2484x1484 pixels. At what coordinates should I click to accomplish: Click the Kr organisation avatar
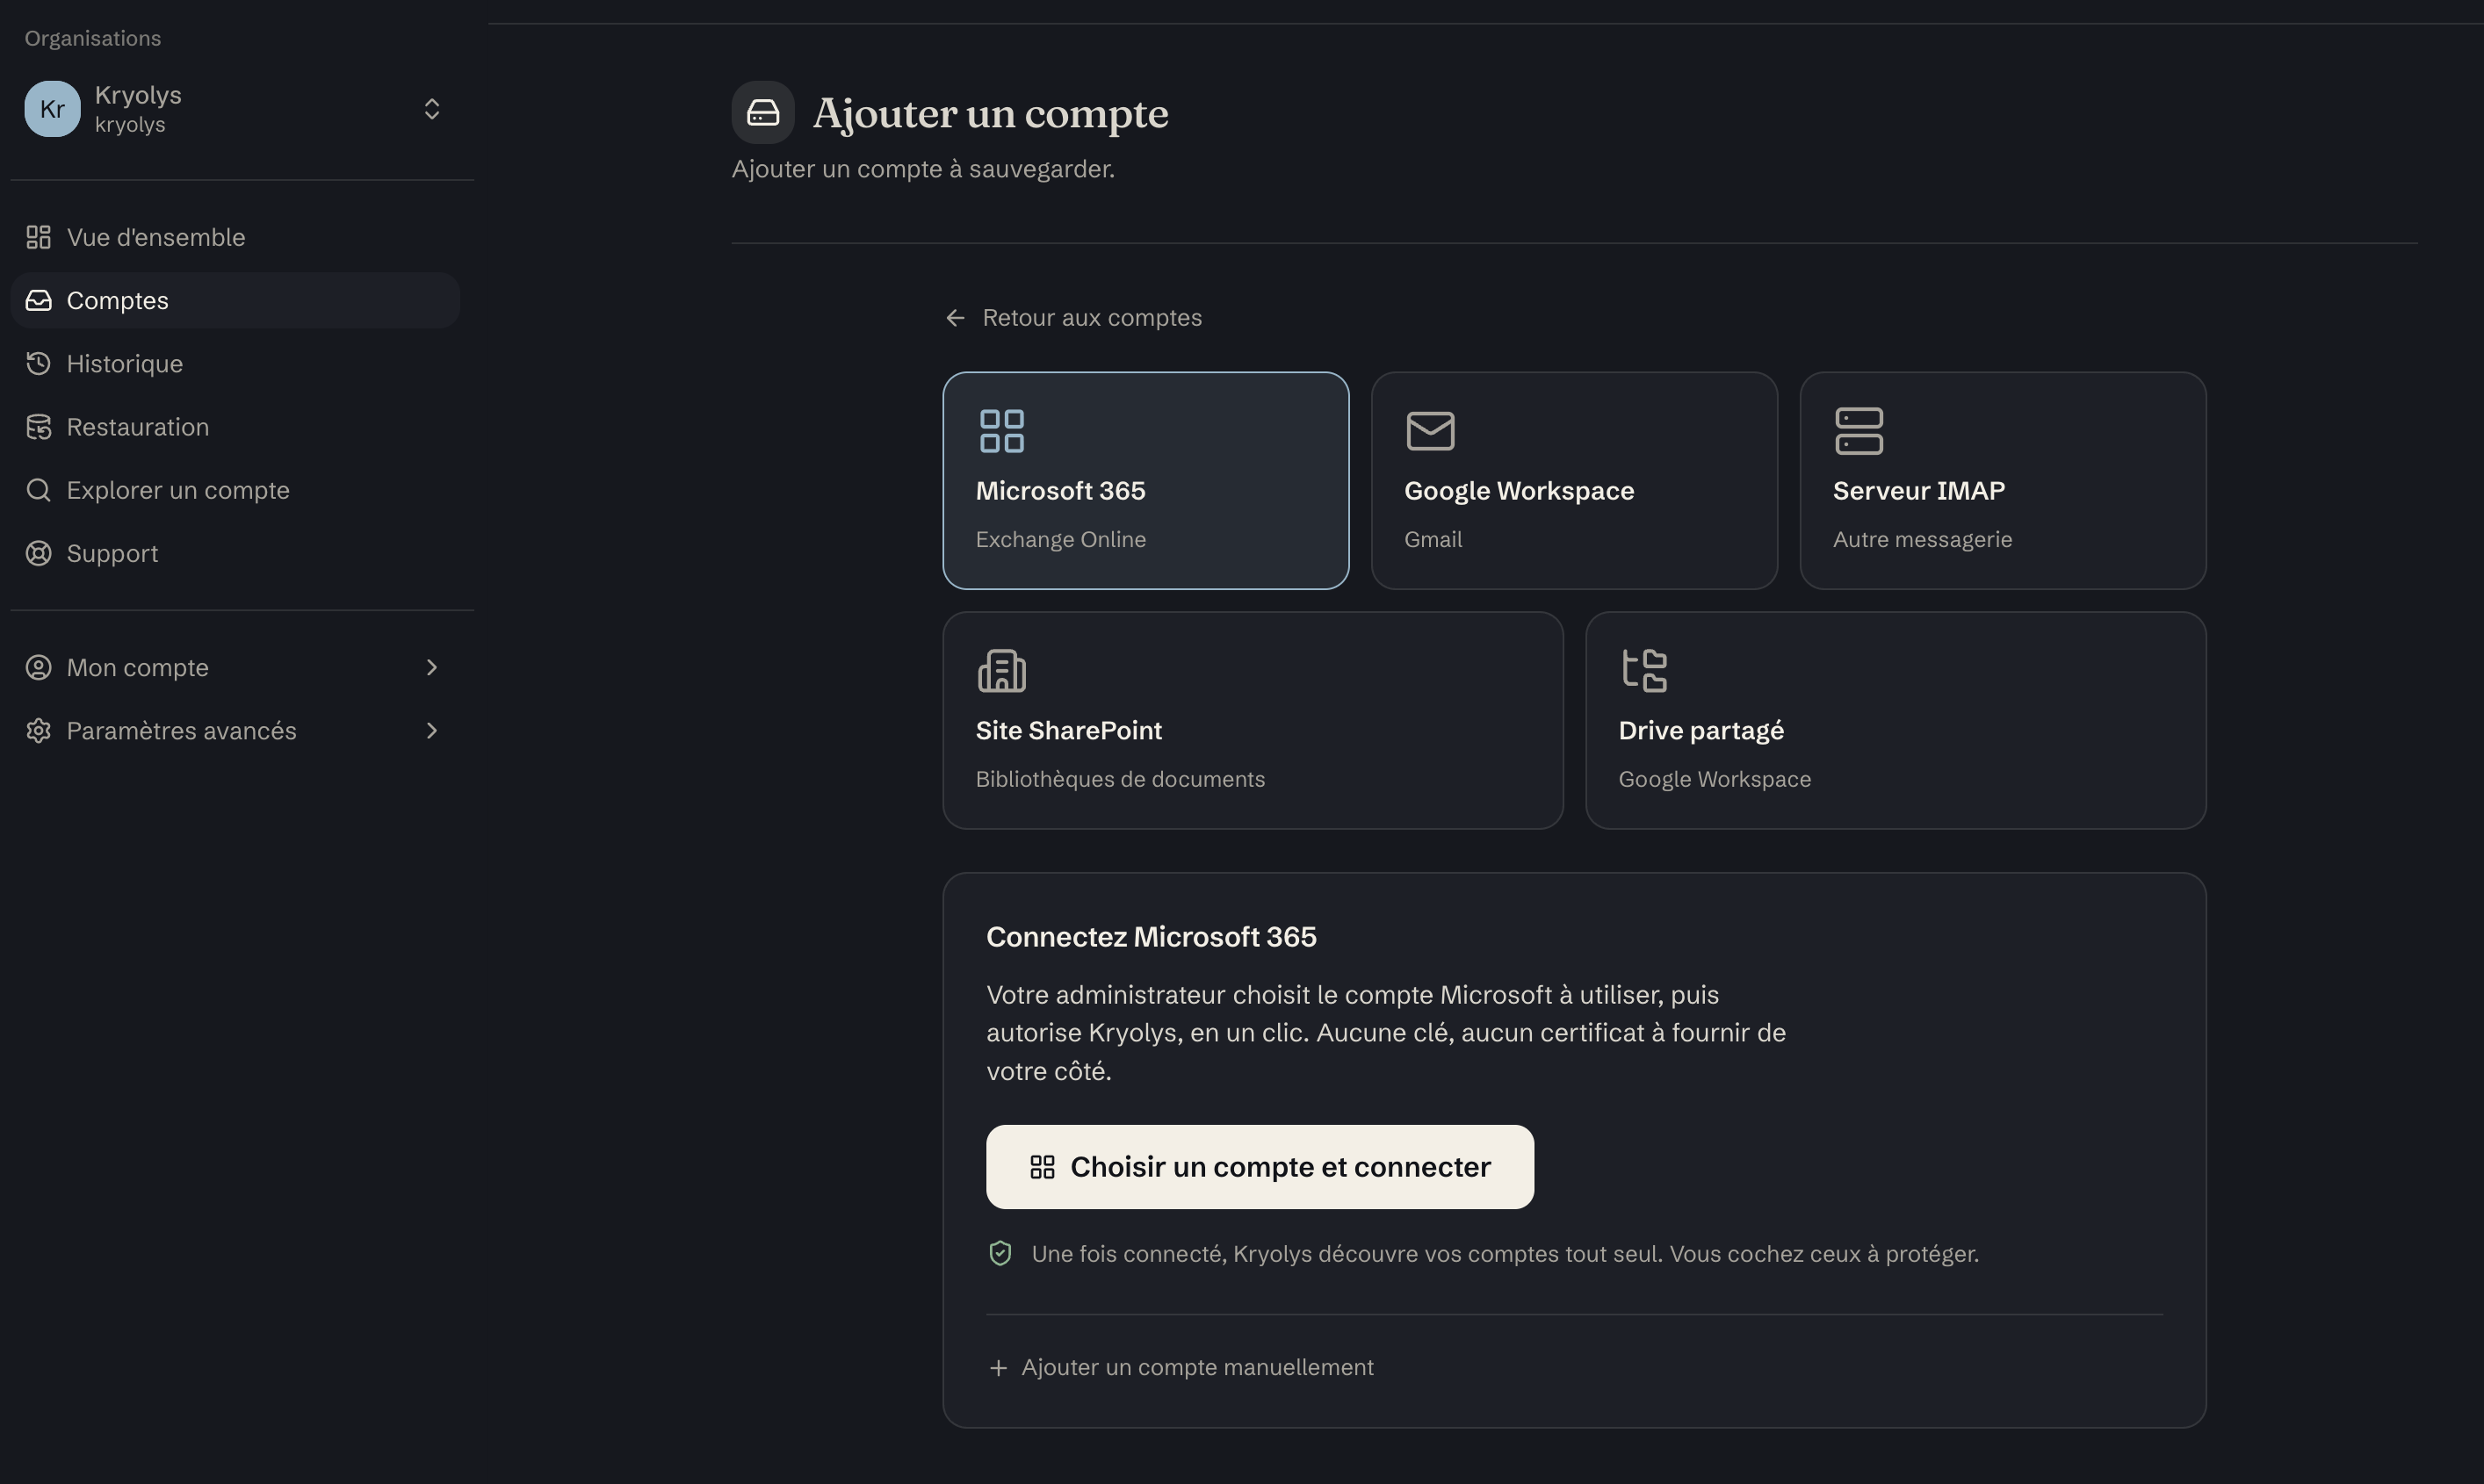[52, 109]
